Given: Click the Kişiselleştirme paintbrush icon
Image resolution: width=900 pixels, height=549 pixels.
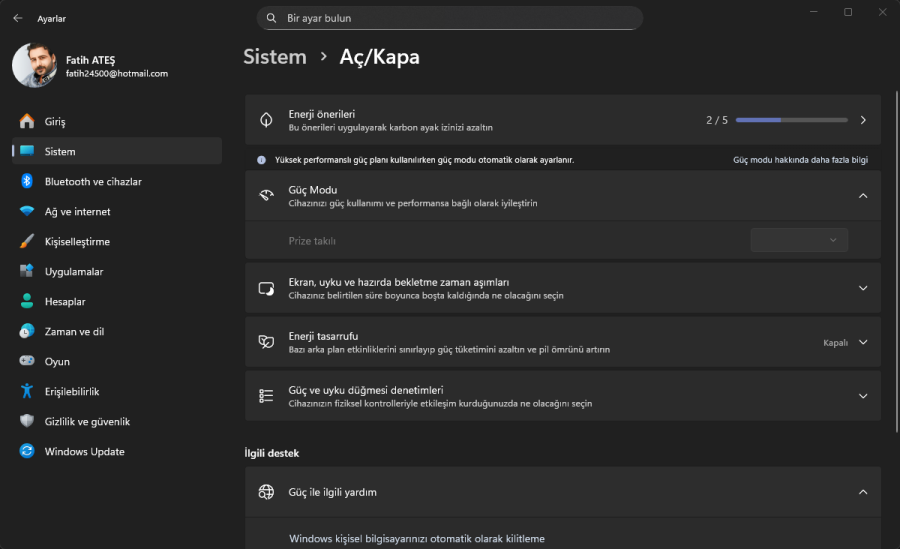Looking at the screenshot, I should point(27,241).
